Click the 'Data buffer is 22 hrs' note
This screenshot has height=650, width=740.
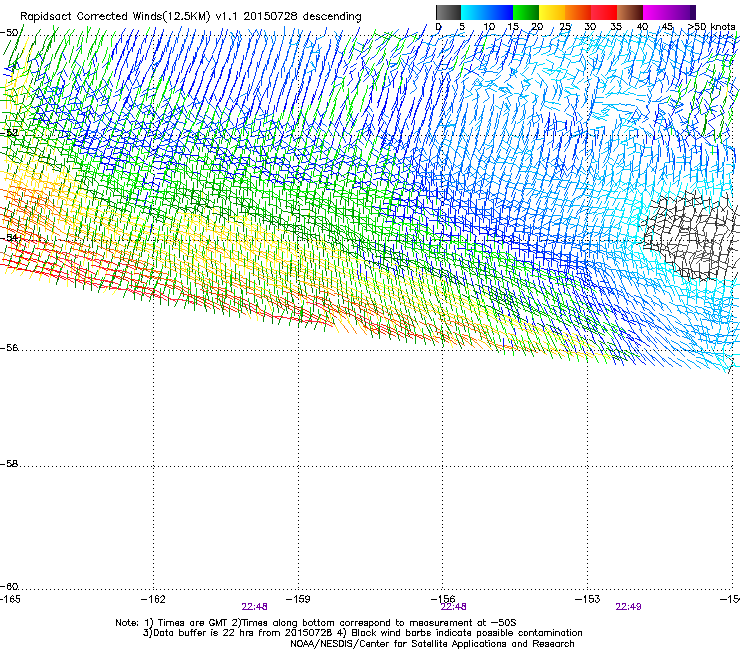click(362, 633)
